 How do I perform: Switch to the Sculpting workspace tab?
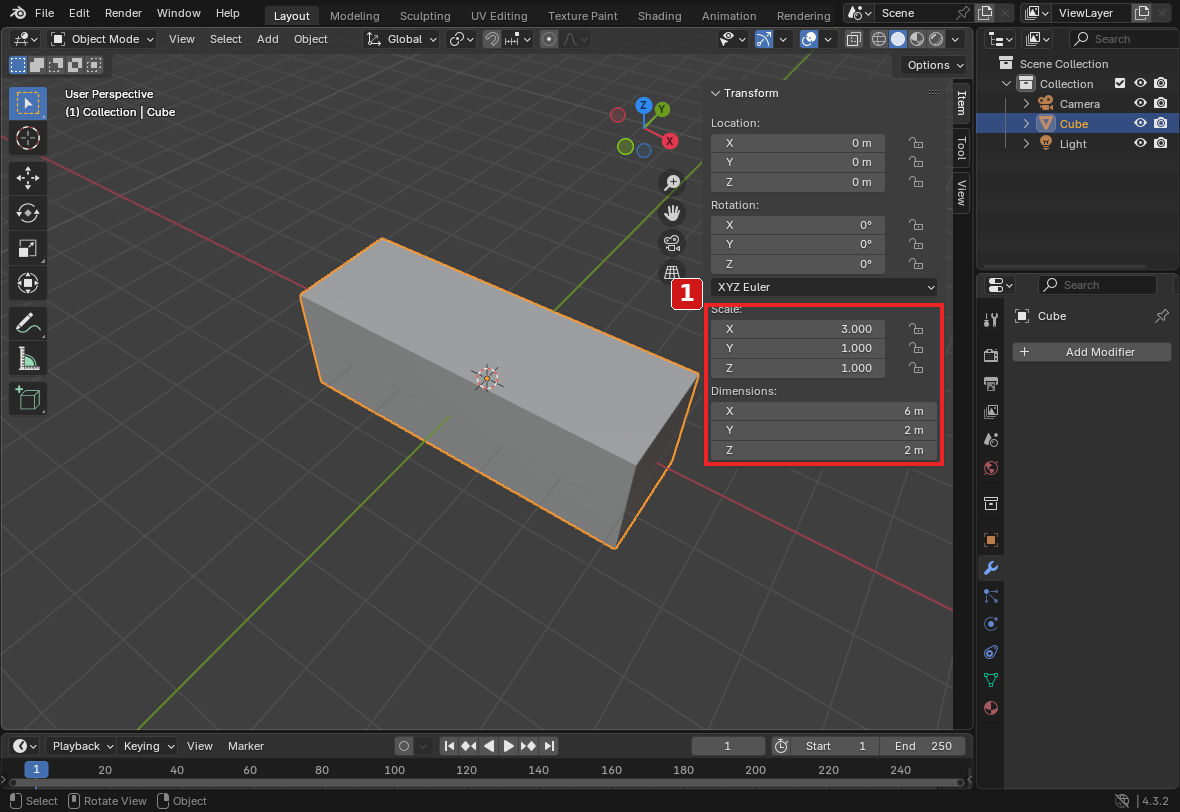pos(424,15)
